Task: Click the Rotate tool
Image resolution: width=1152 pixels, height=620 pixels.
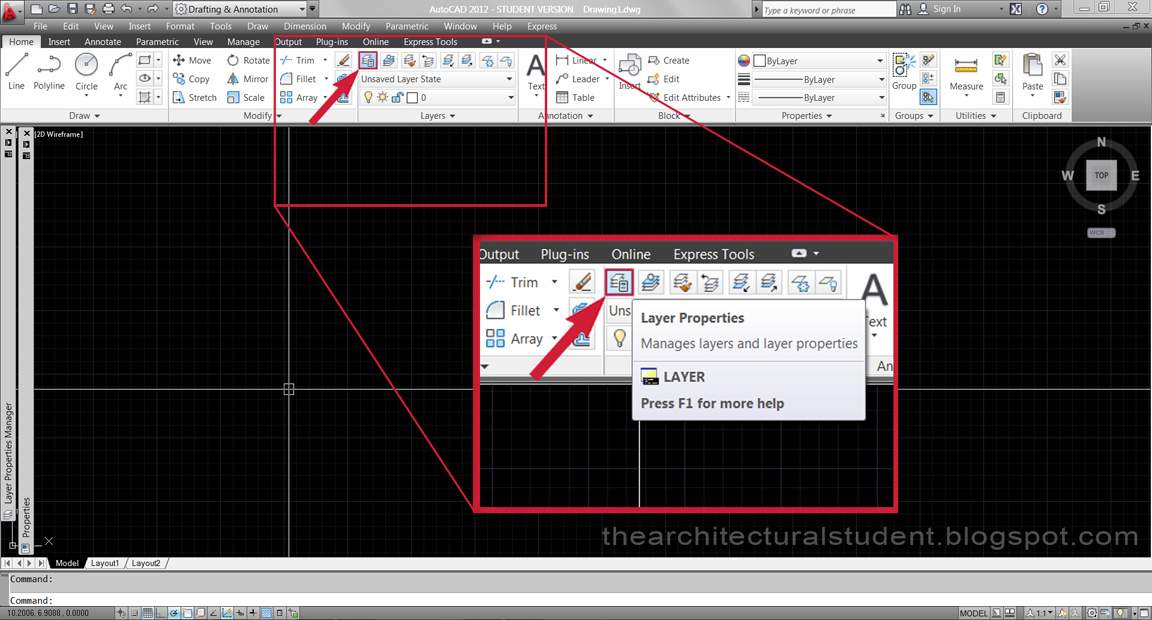Action: pos(248,60)
